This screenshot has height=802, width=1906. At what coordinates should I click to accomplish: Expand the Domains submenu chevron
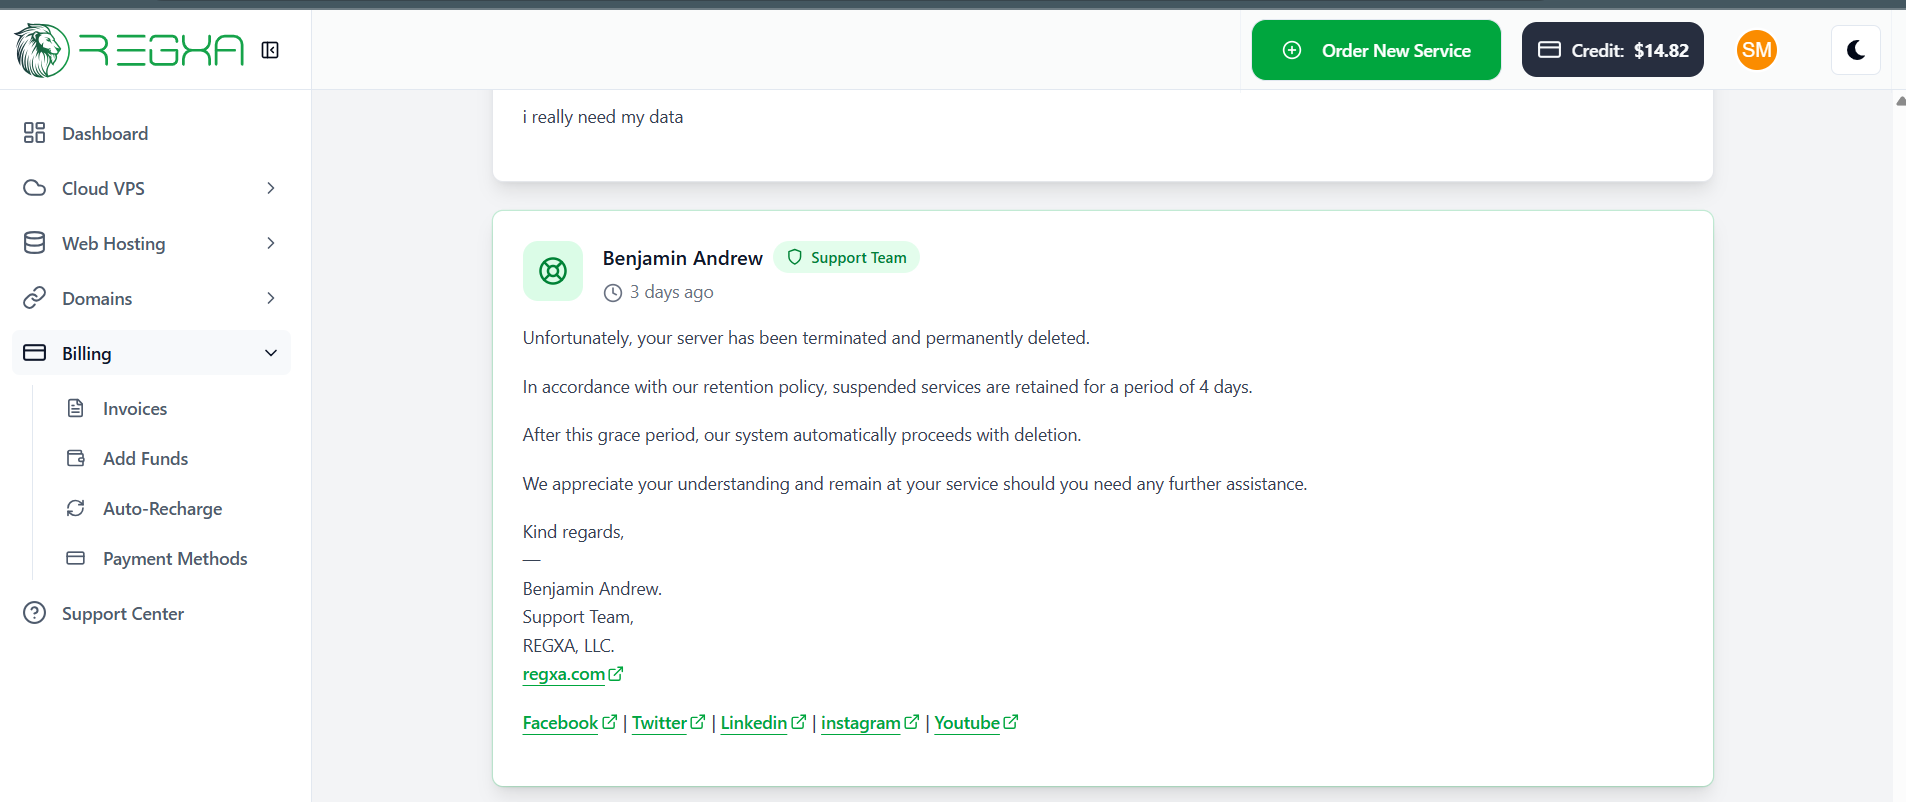271,298
